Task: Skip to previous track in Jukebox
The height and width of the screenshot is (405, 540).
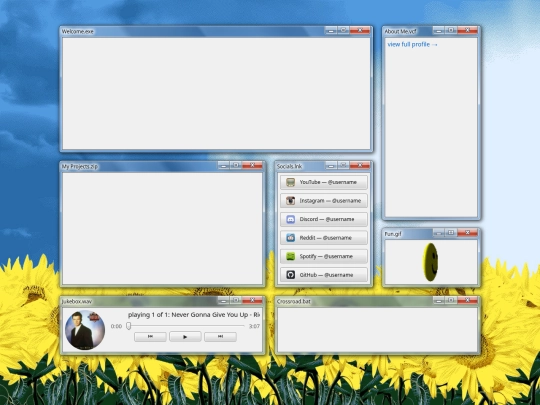Action: 150,337
